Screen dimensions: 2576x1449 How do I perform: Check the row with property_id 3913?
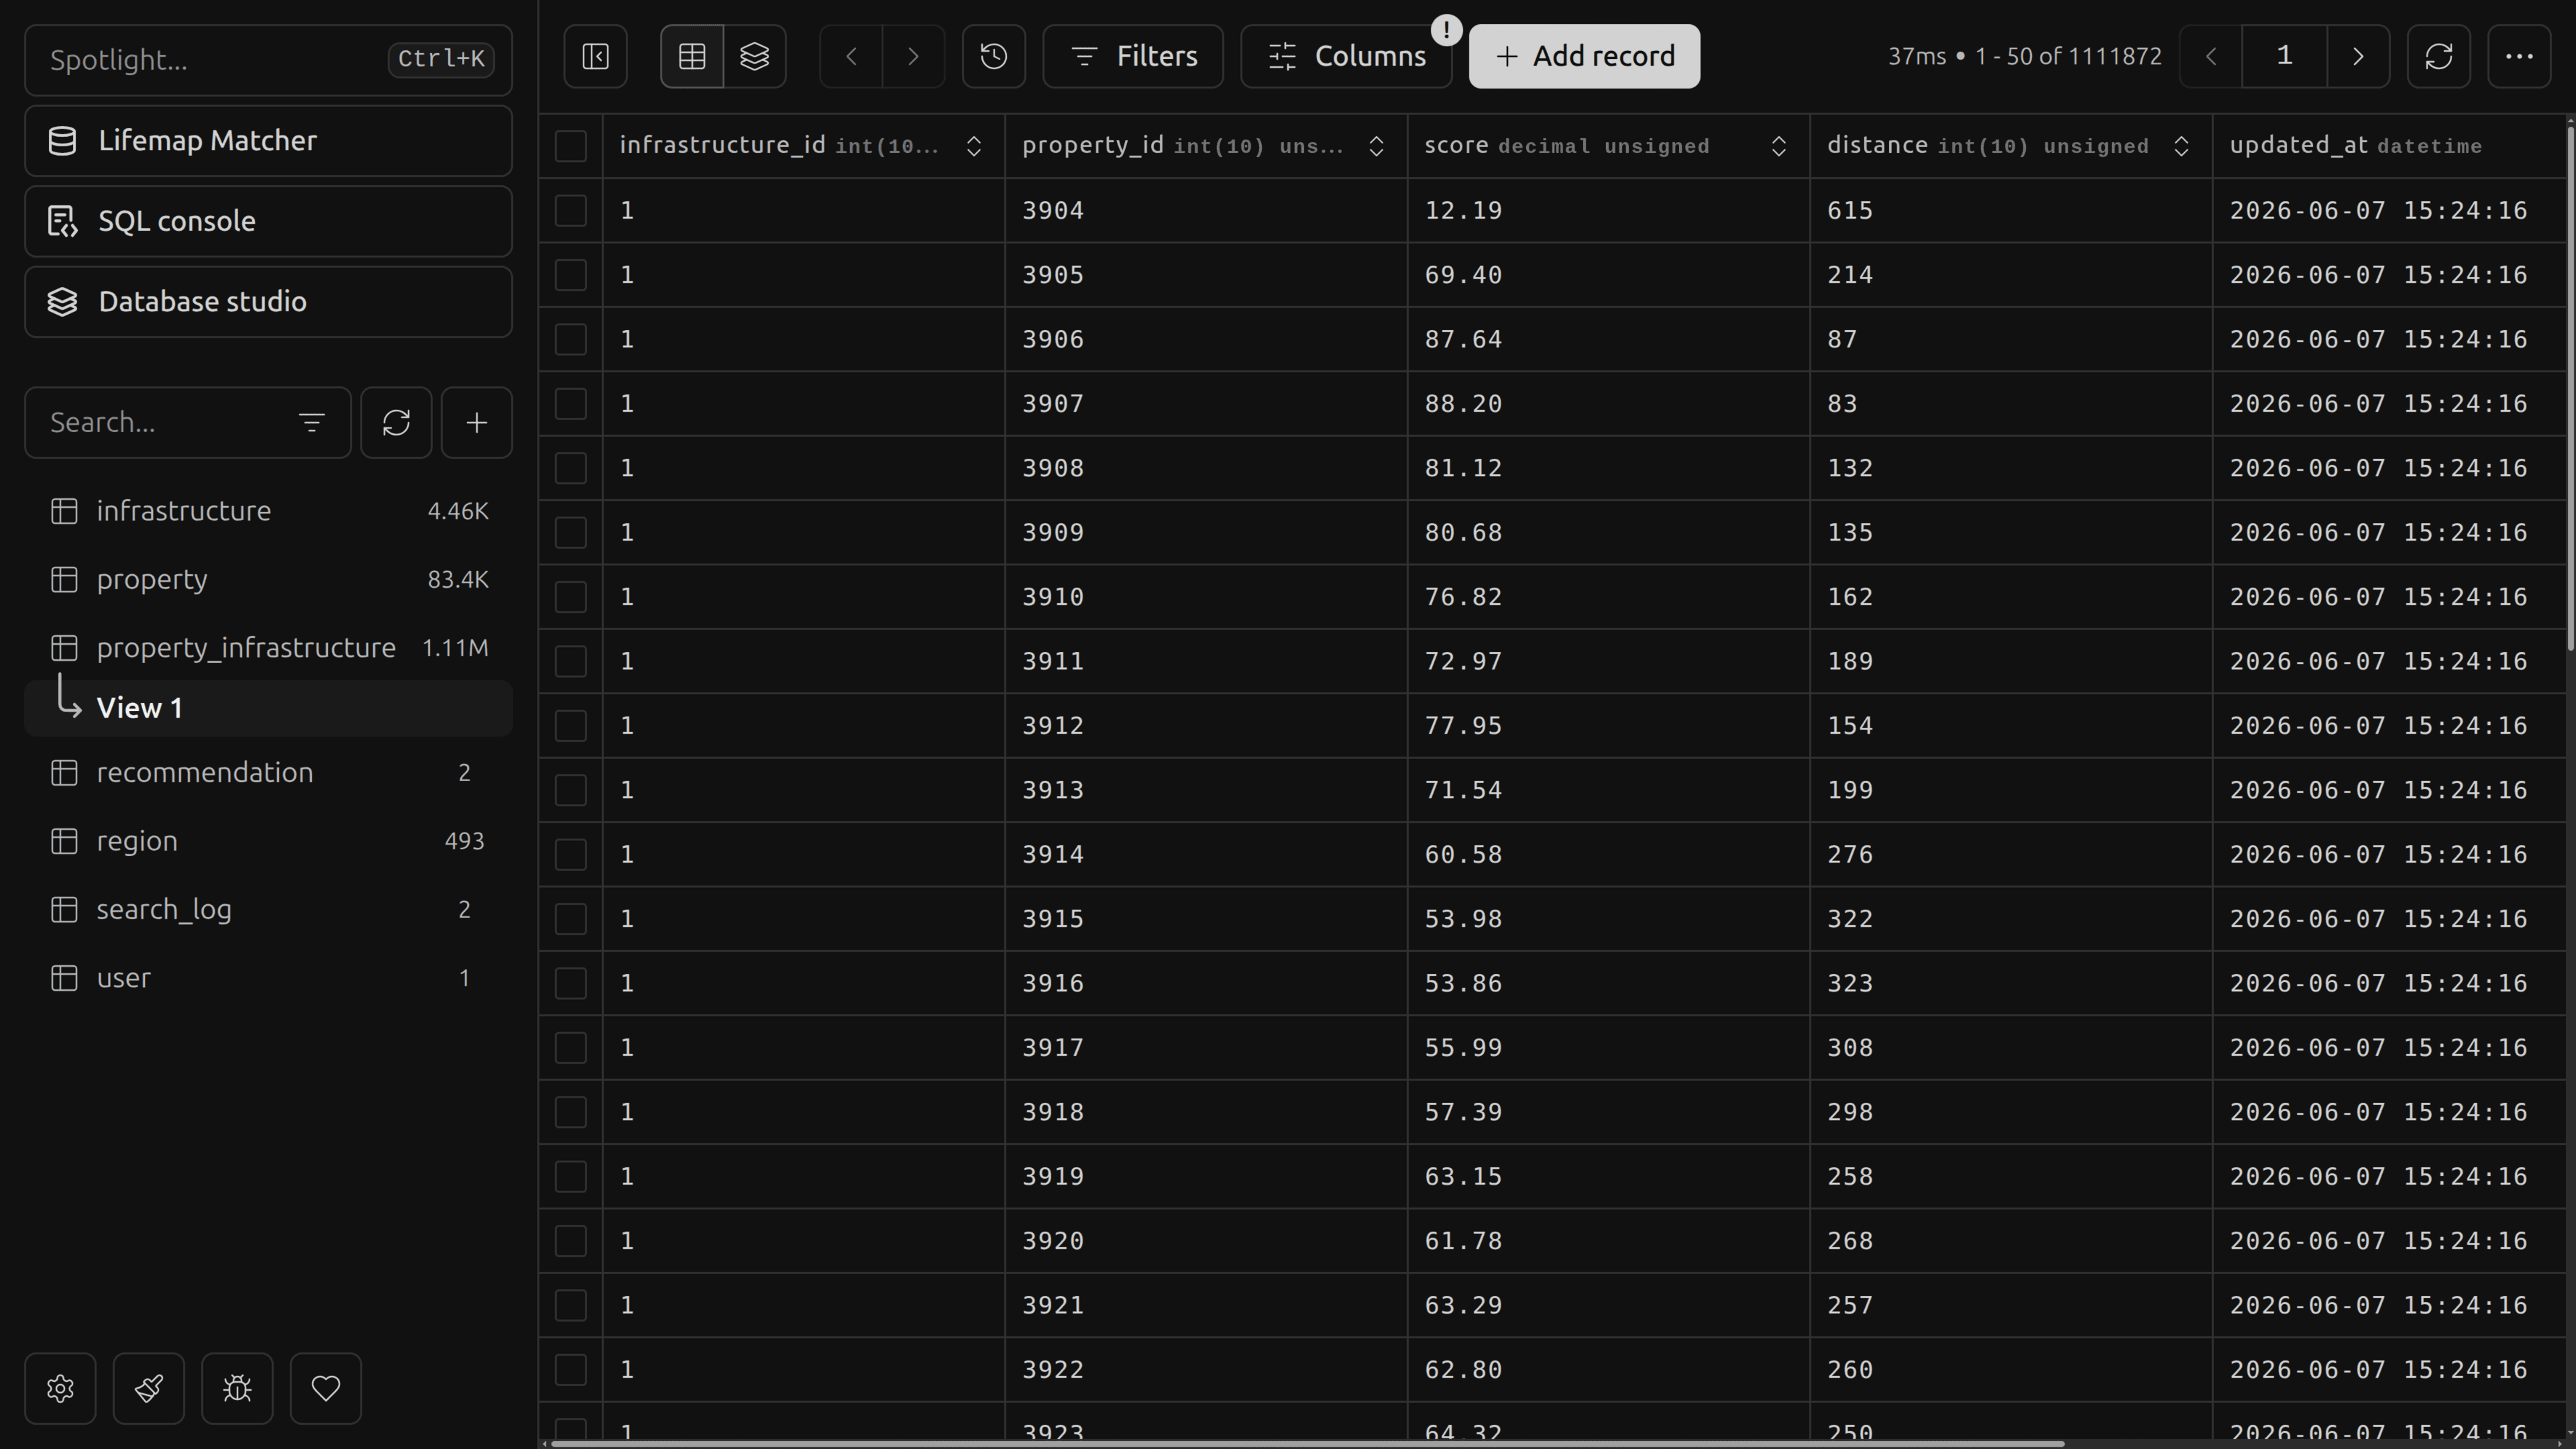click(571, 790)
